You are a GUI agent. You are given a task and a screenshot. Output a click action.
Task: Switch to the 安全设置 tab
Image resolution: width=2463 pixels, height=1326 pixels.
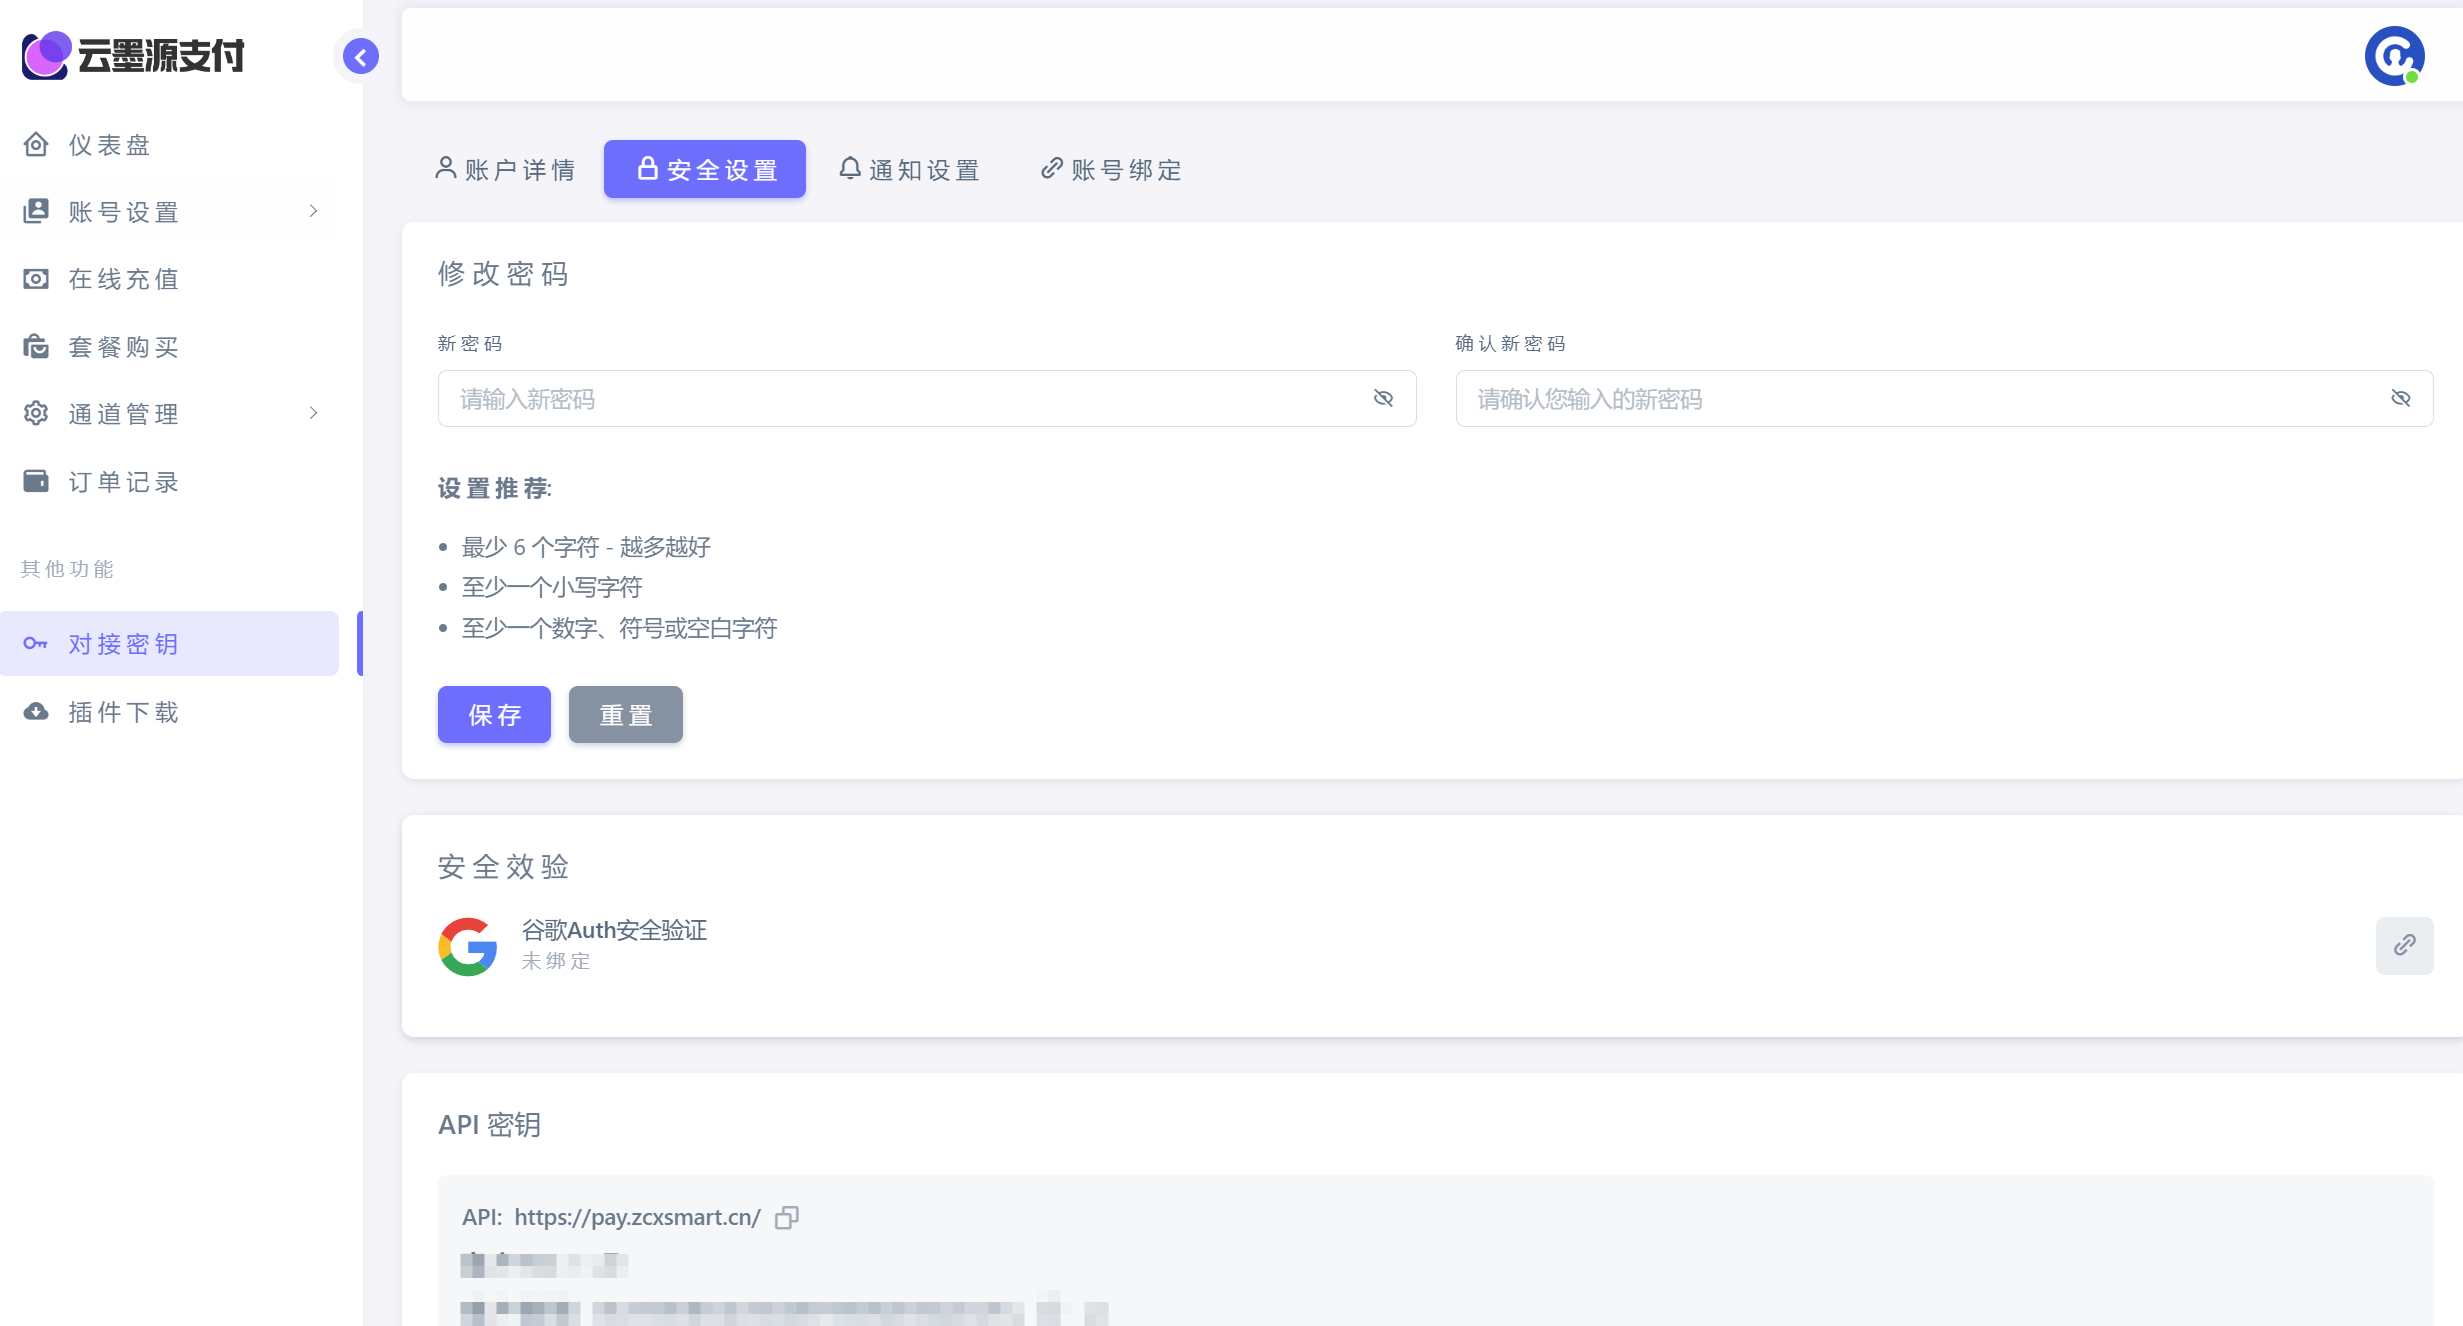tap(705, 170)
